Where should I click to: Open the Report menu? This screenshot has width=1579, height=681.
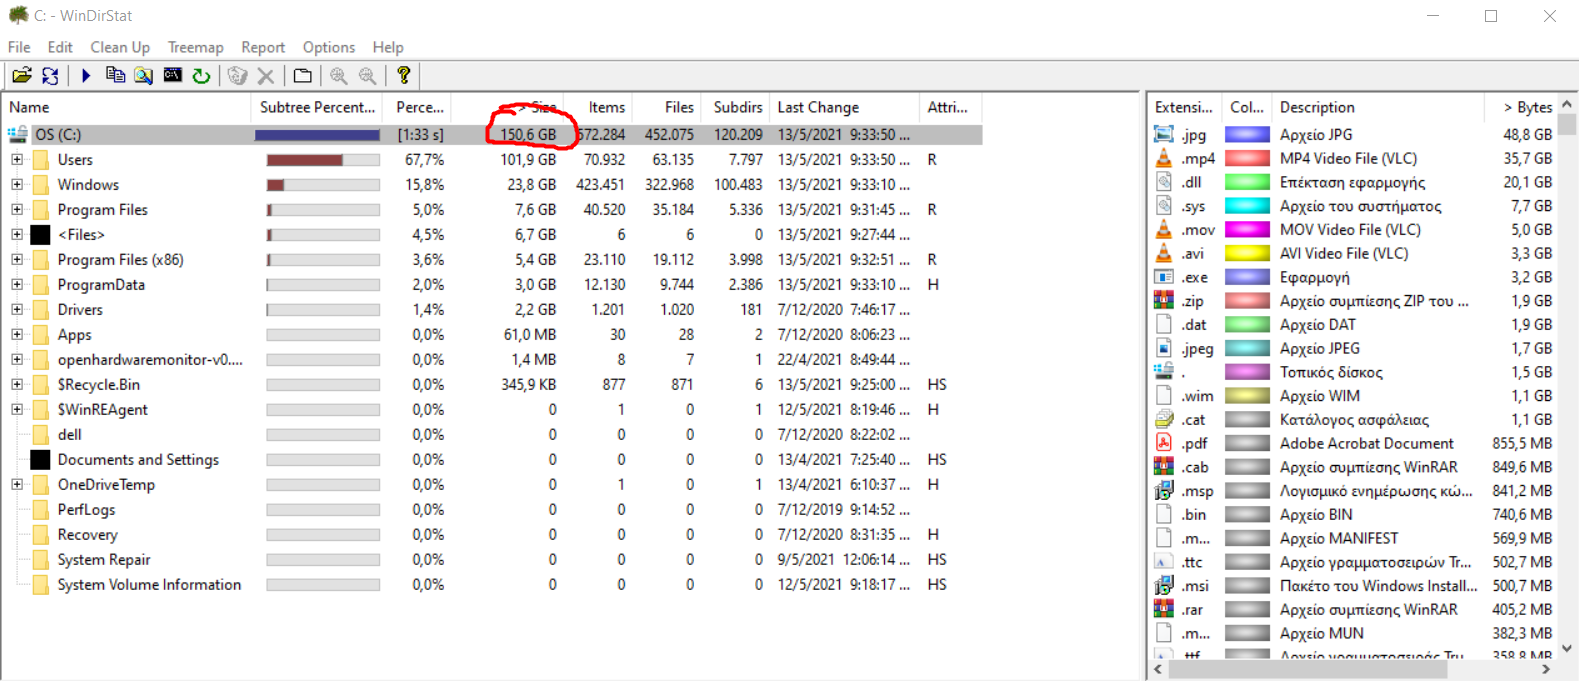(x=263, y=47)
